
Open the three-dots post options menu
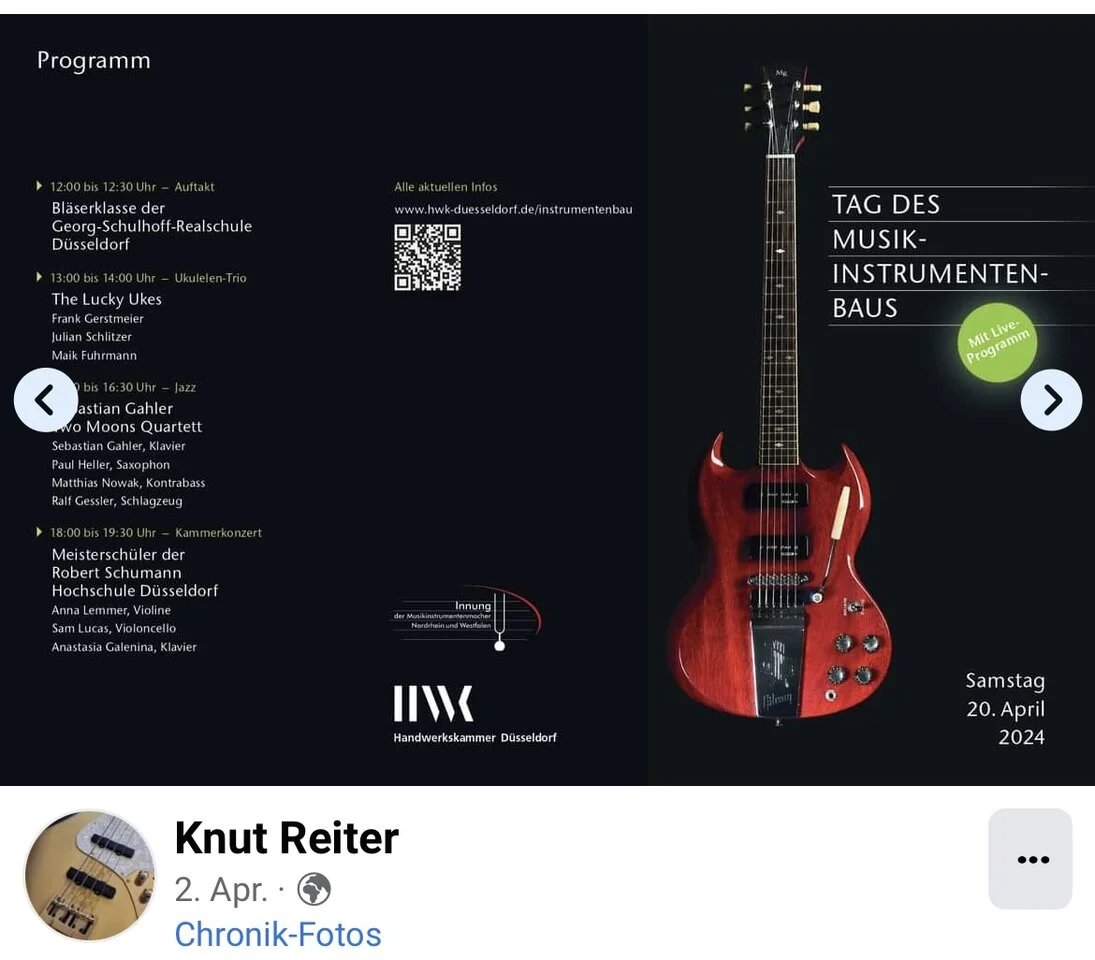[1031, 859]
